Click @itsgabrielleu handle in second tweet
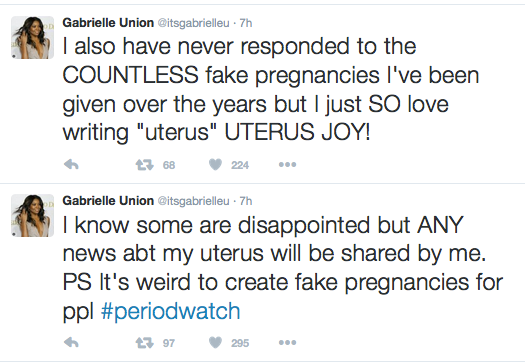 coord(193,201)
